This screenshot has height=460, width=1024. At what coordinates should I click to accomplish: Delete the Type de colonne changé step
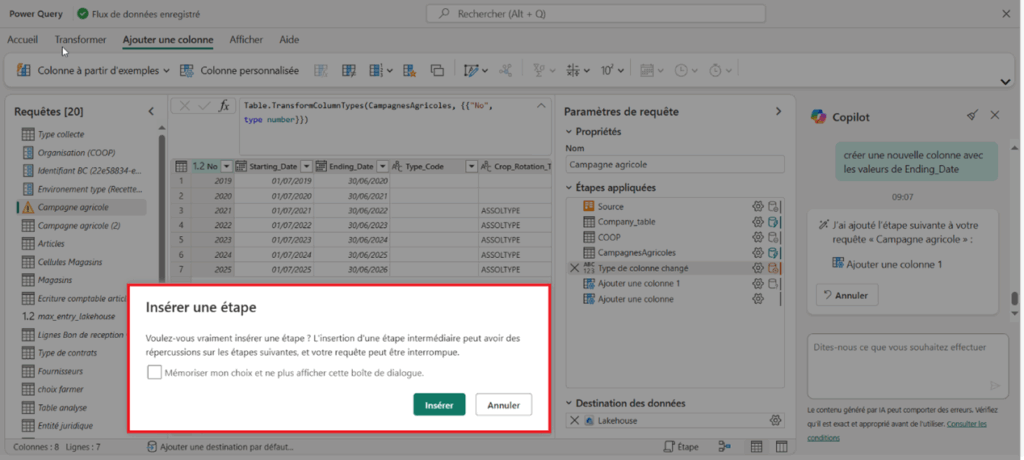tap(573, 268)
